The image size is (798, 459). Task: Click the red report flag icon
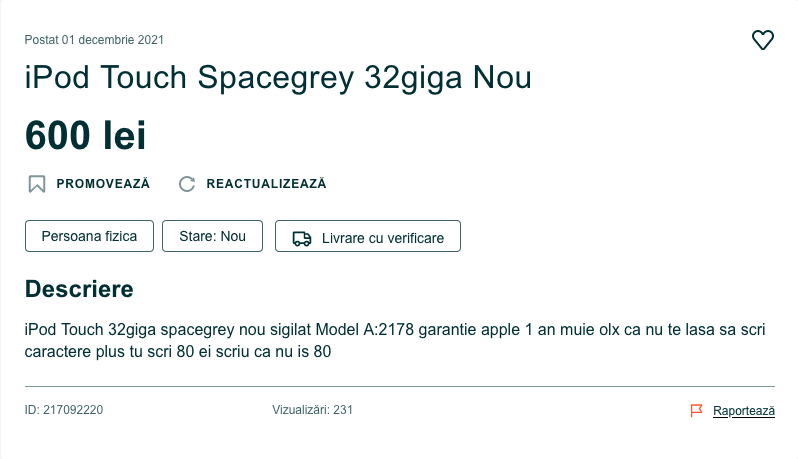coord(696,410)
